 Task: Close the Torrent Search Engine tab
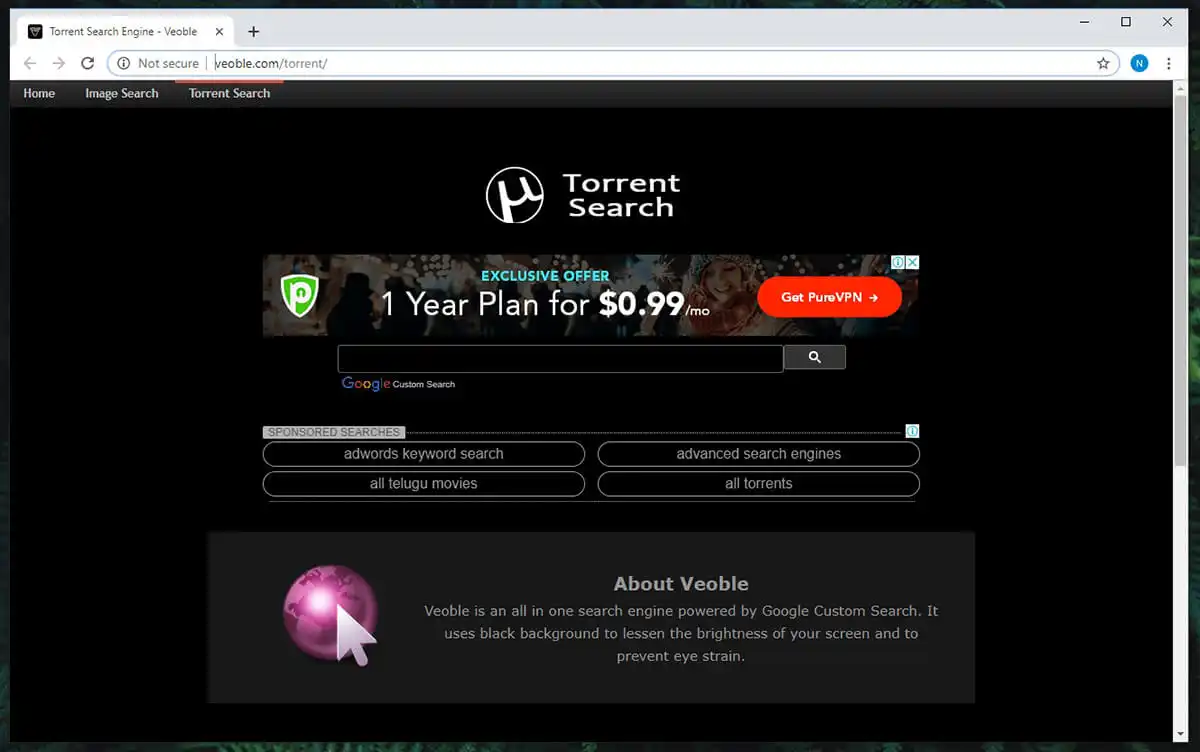click(220, 32)
